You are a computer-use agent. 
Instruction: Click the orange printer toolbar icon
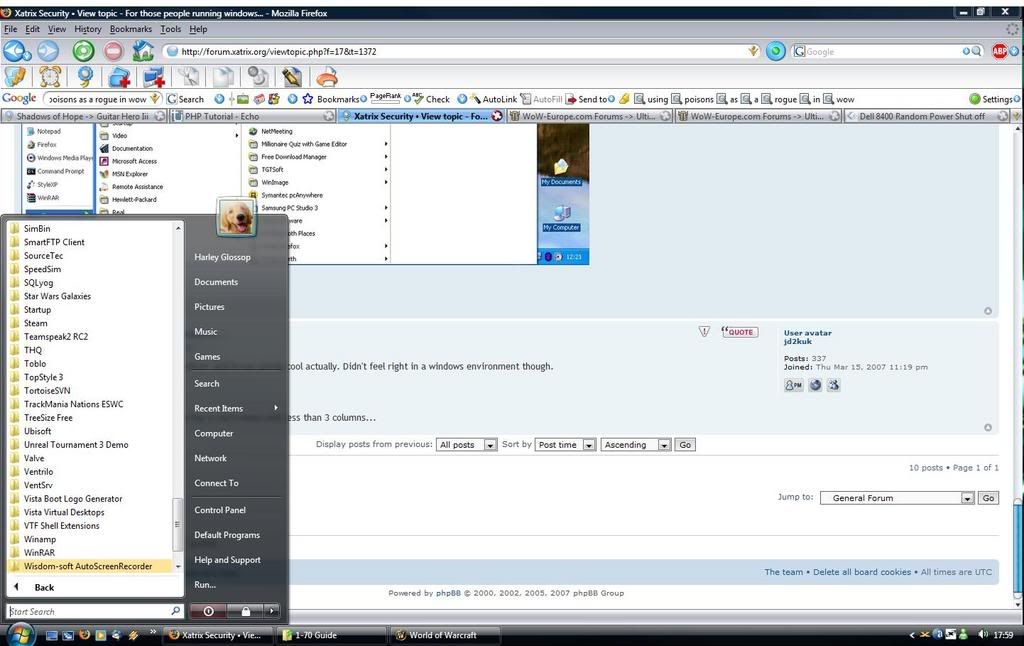click(327, 77)
